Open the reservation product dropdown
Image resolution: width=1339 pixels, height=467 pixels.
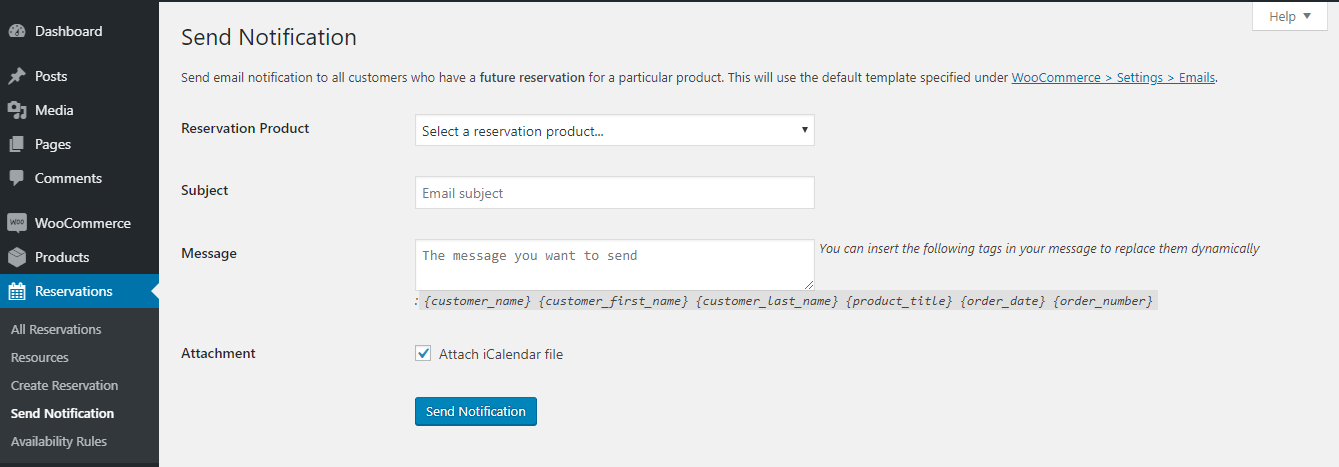click(x=614, y=130)
